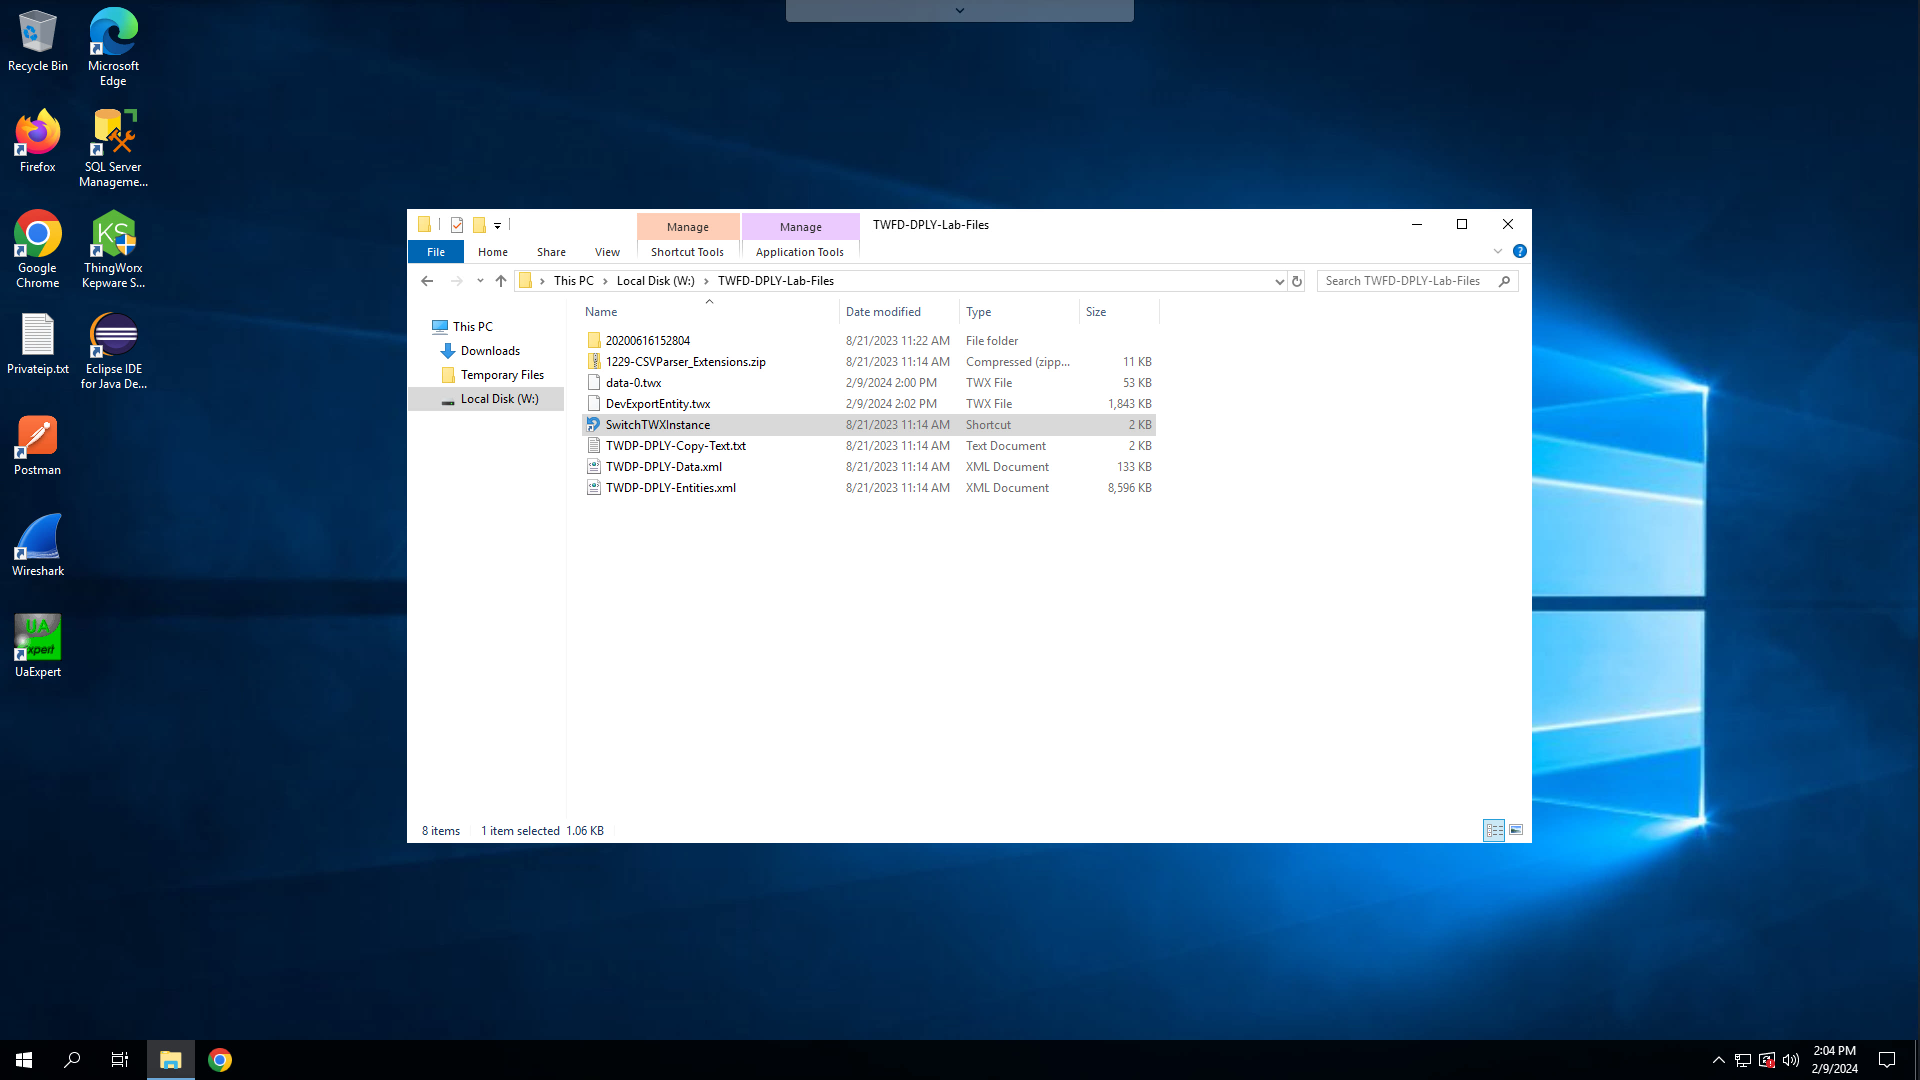Screen dimensions: 1920x1080
Task: Select the Firefox desktop shortcut
Action: [x=38, y=142]
